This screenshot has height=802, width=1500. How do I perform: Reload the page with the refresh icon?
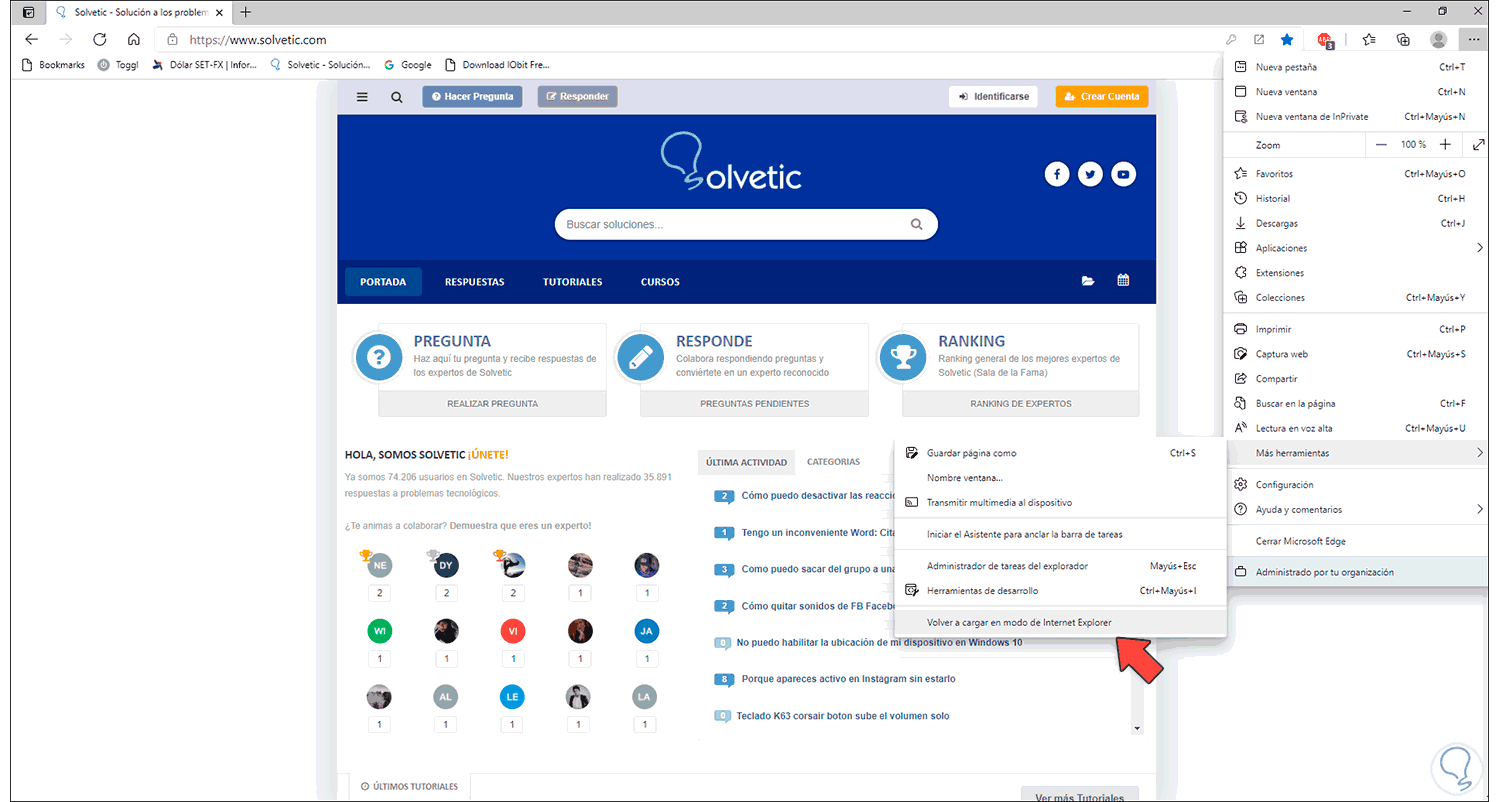[99, 40]
